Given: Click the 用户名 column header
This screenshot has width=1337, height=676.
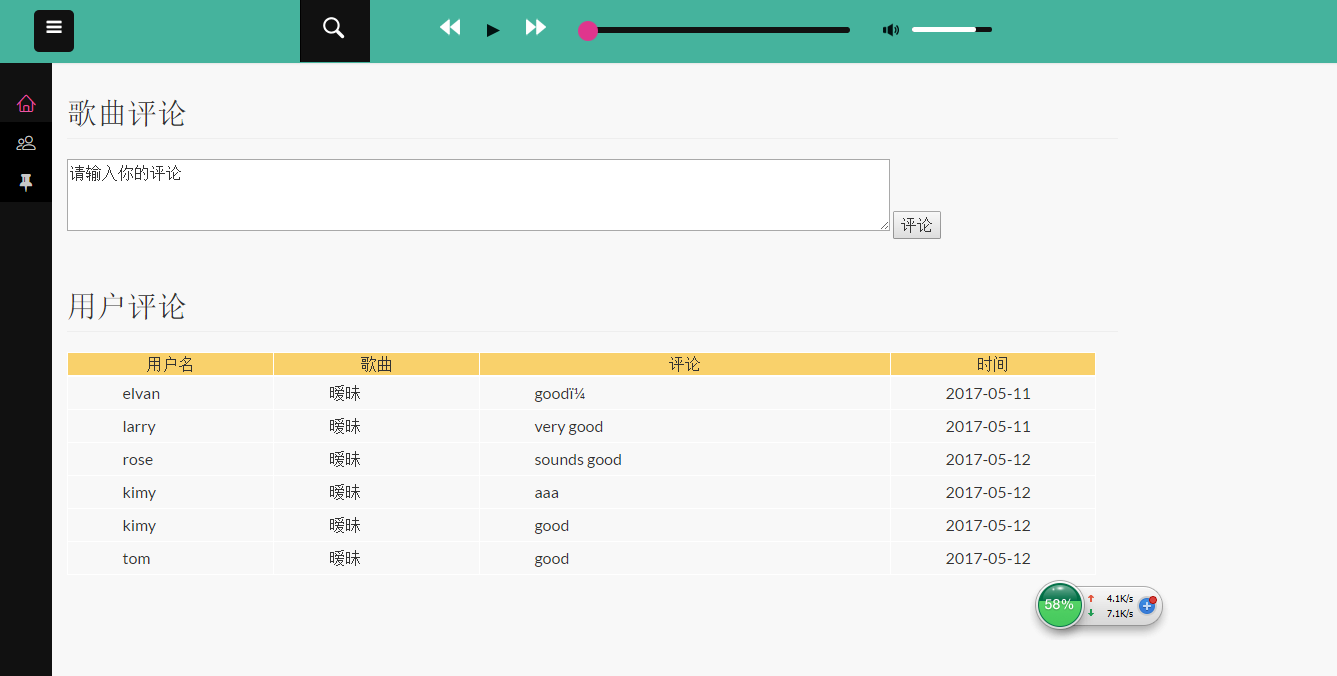Looking at the screenshot, I should 171,364.
